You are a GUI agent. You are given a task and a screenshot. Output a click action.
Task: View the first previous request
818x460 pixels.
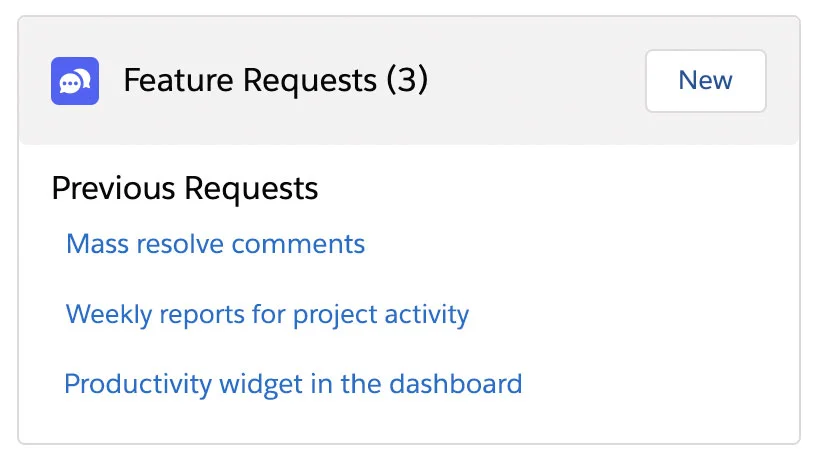coord(215,243)
